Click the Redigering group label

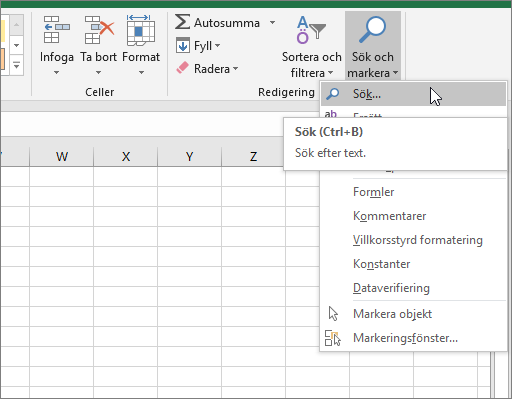pyautogui.click(x=286, y=92)
